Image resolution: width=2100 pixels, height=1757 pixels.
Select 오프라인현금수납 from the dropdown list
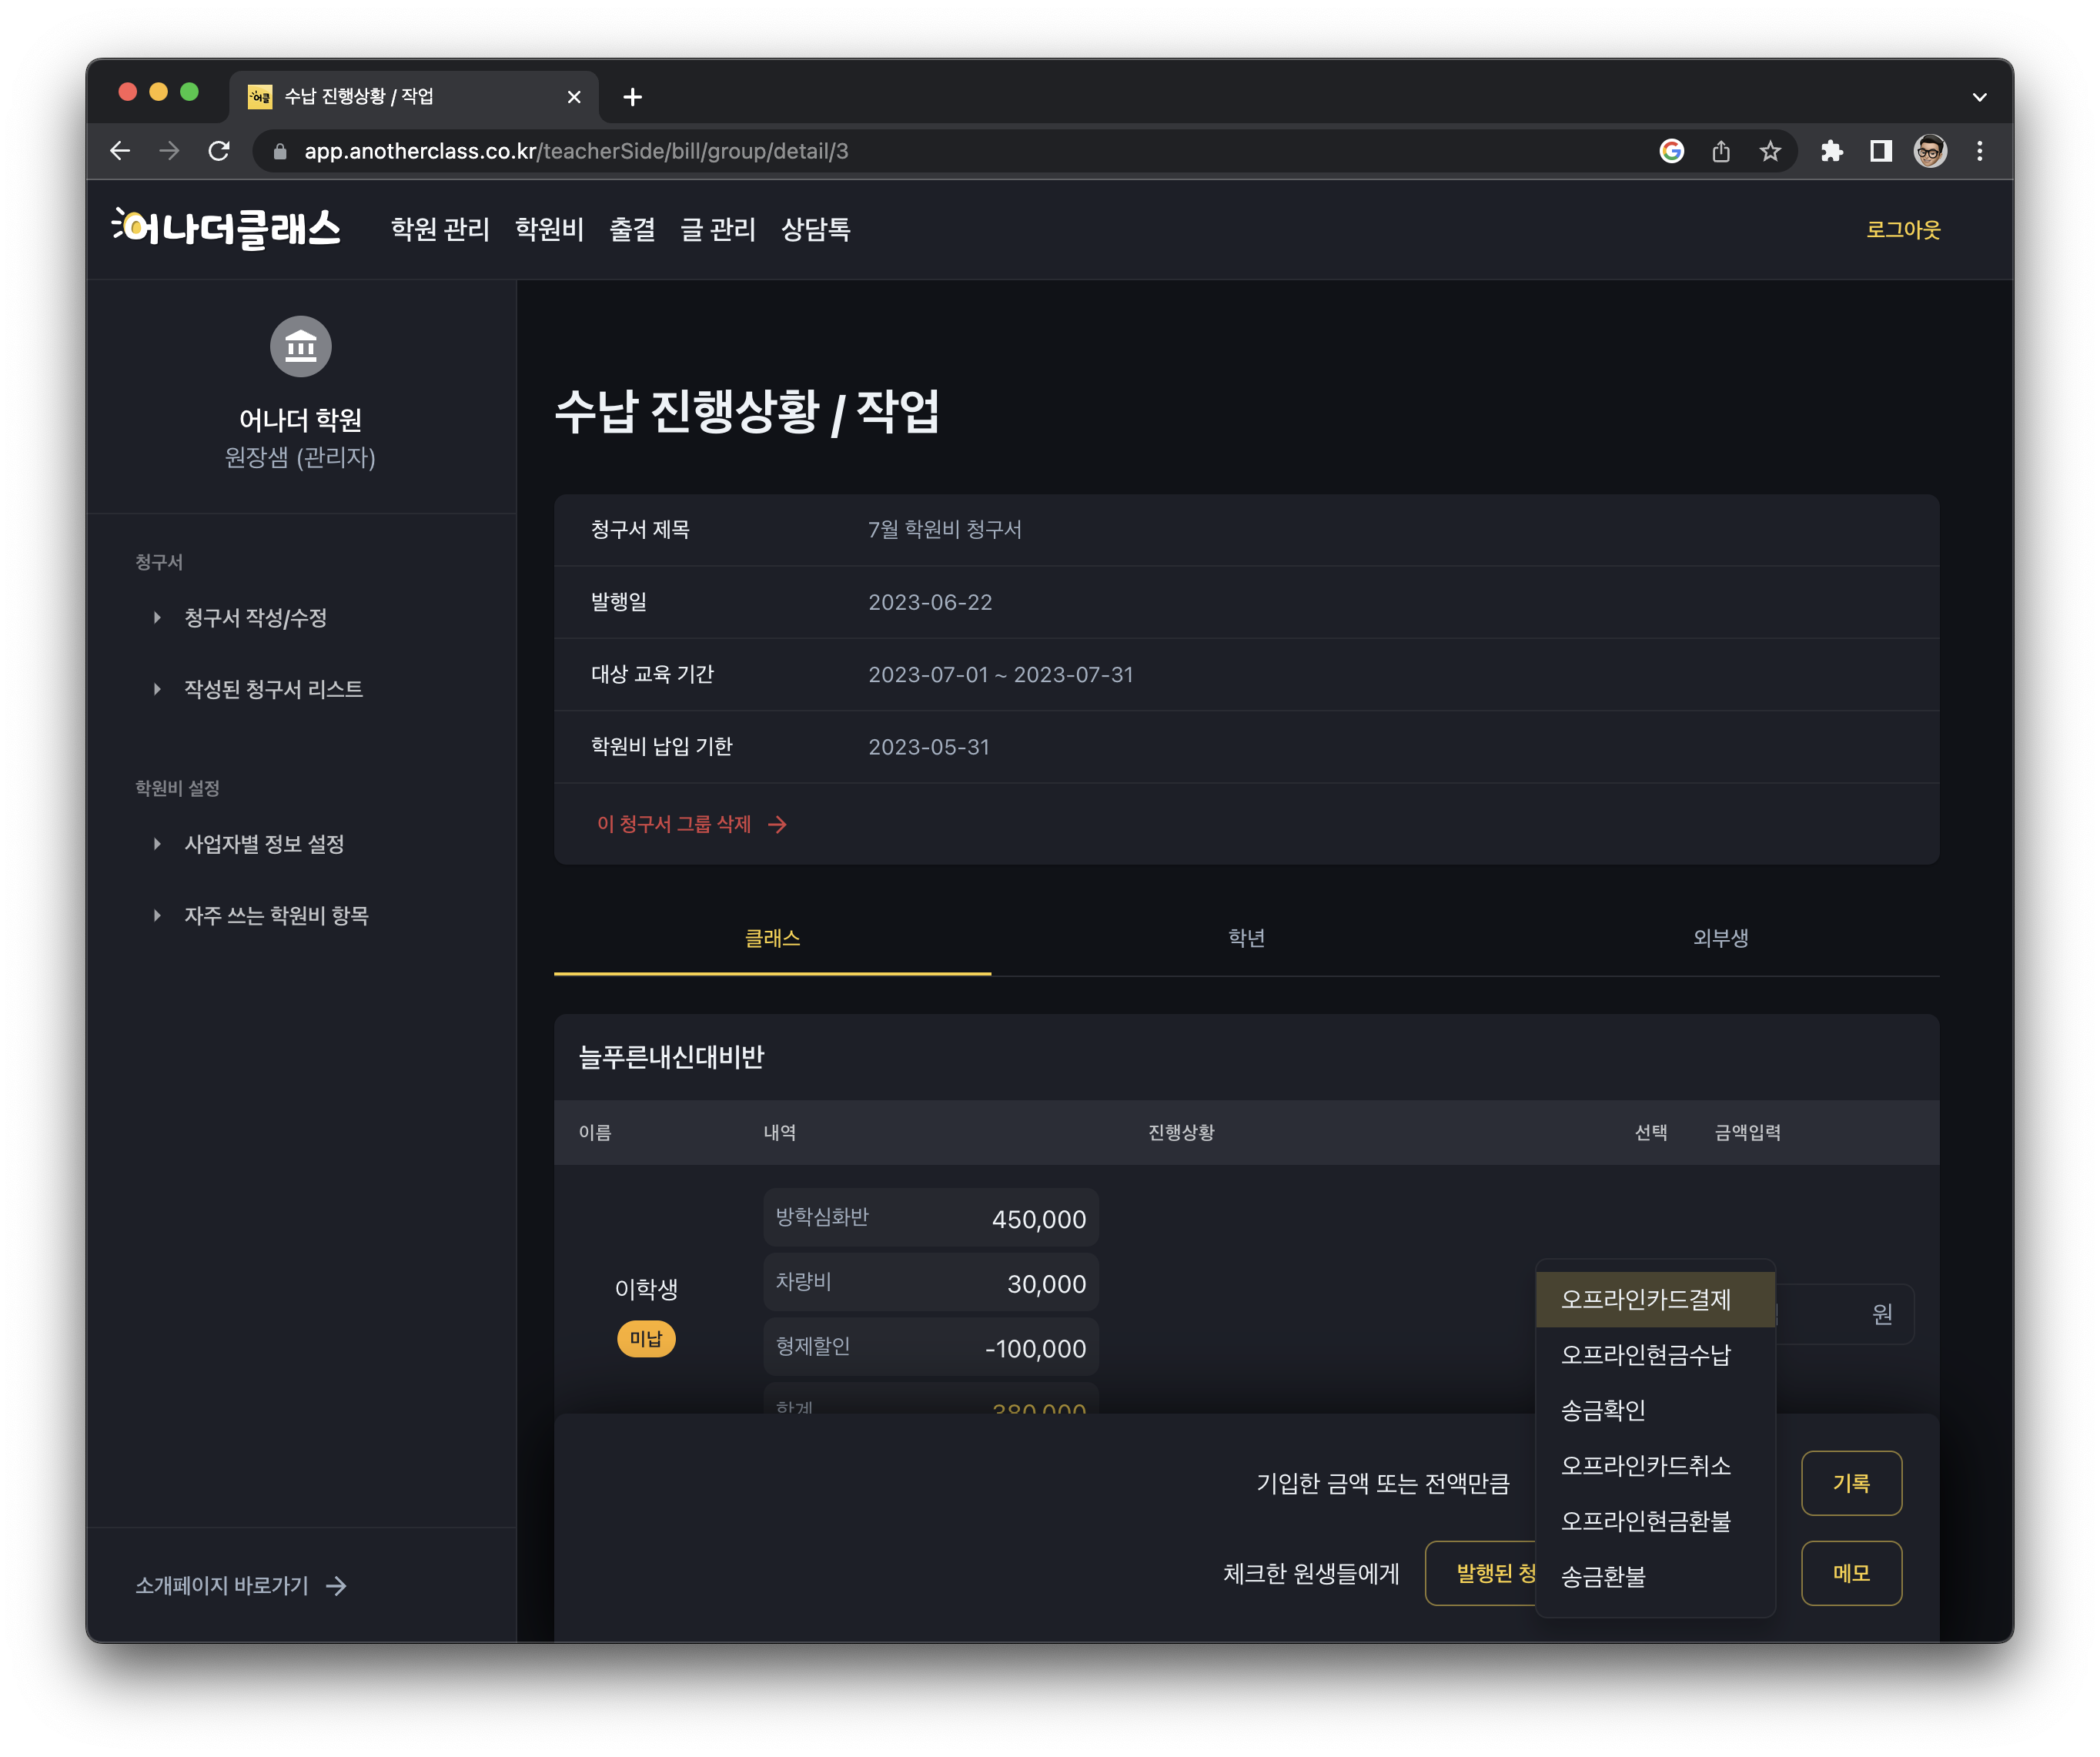(1645, 1355)
